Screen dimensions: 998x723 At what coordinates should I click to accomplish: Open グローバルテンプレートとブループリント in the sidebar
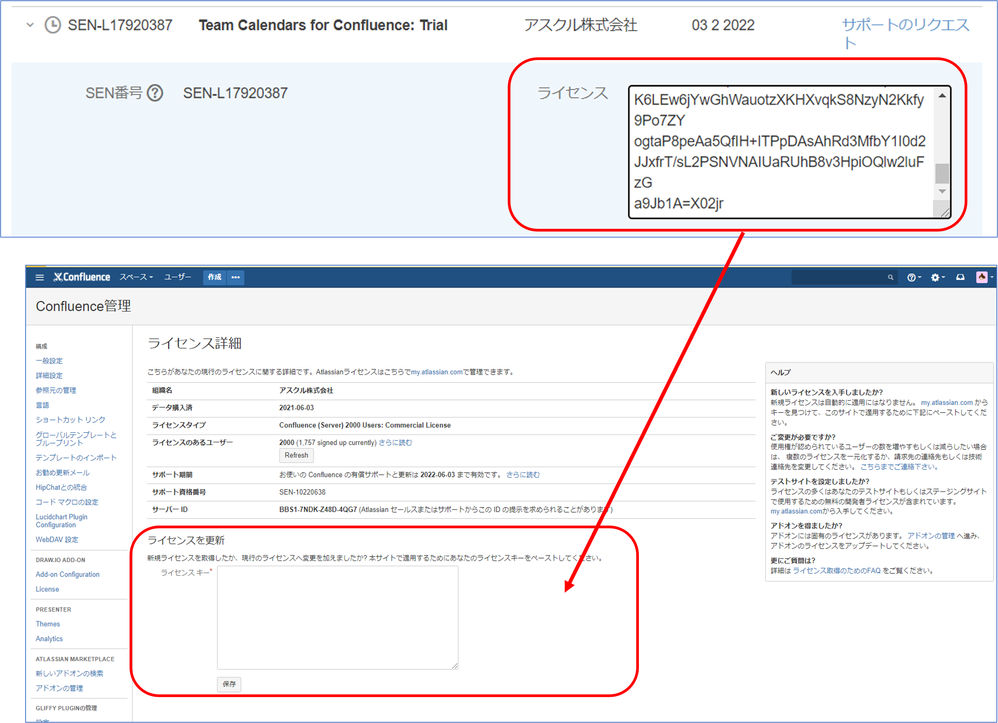click(x=76, y=439)
